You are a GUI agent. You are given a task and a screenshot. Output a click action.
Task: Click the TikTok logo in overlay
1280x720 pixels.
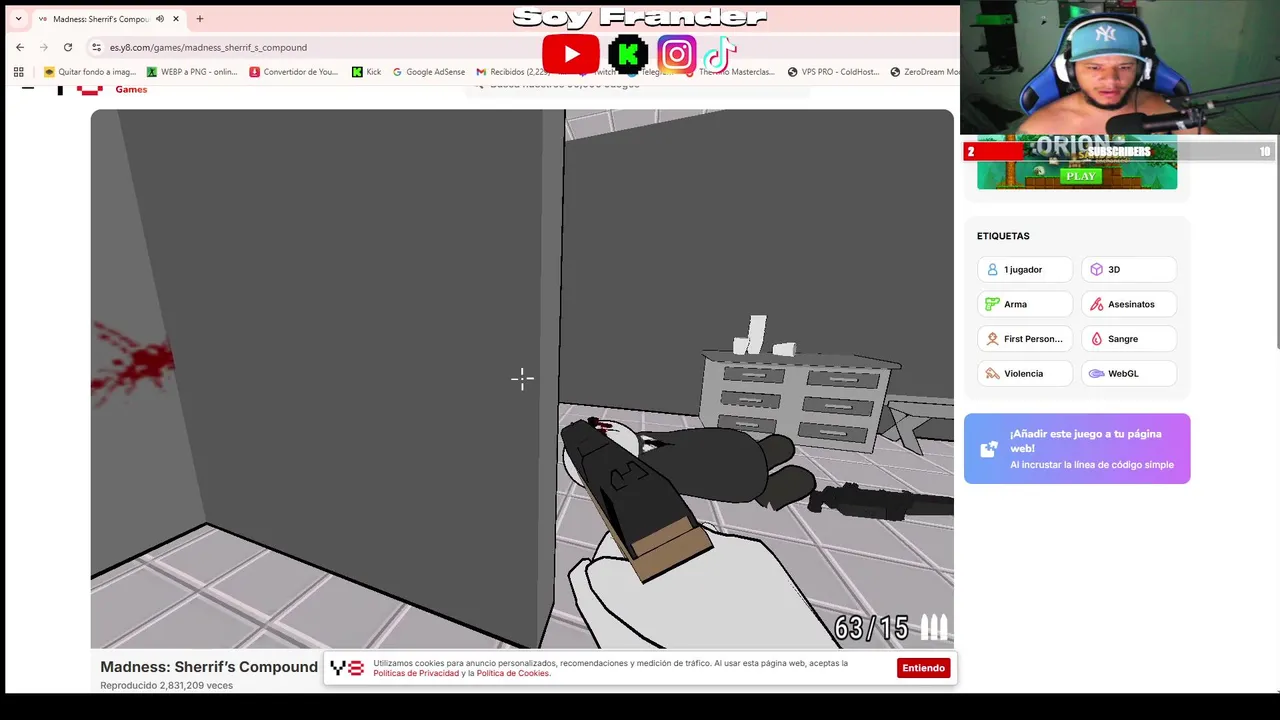(719, 54)
